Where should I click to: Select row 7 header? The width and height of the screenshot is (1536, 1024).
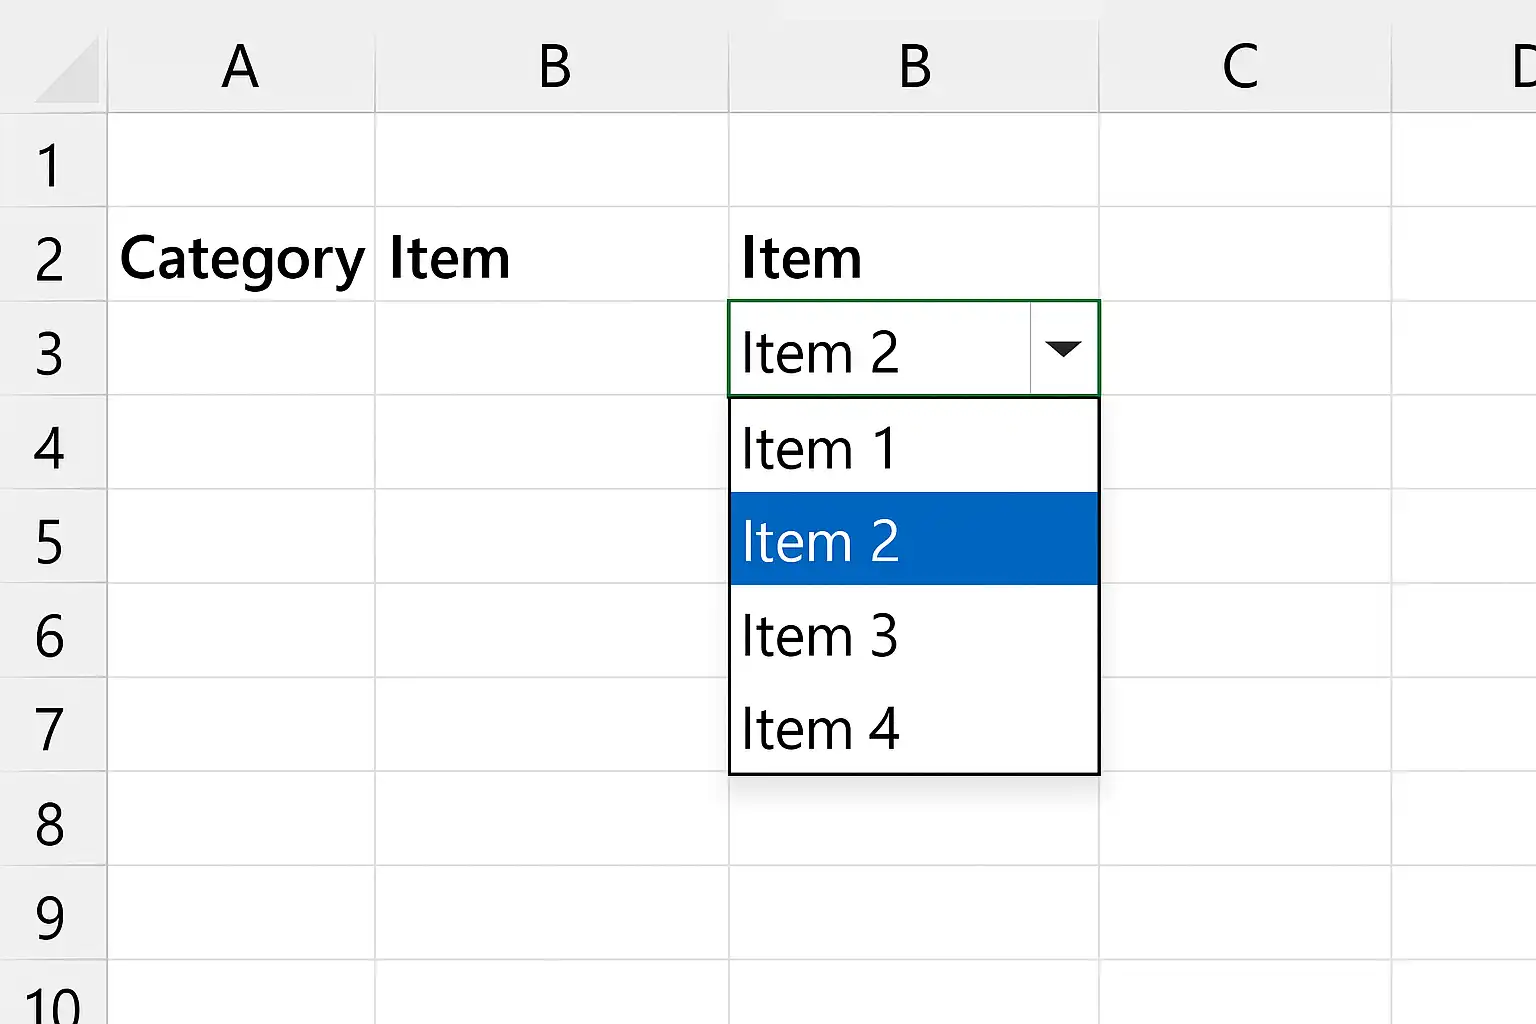(52, 725)
